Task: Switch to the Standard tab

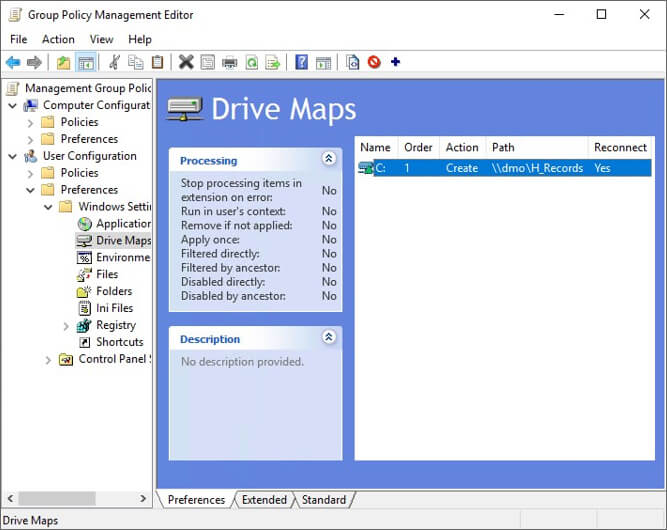Action: [x=324, y=500]
